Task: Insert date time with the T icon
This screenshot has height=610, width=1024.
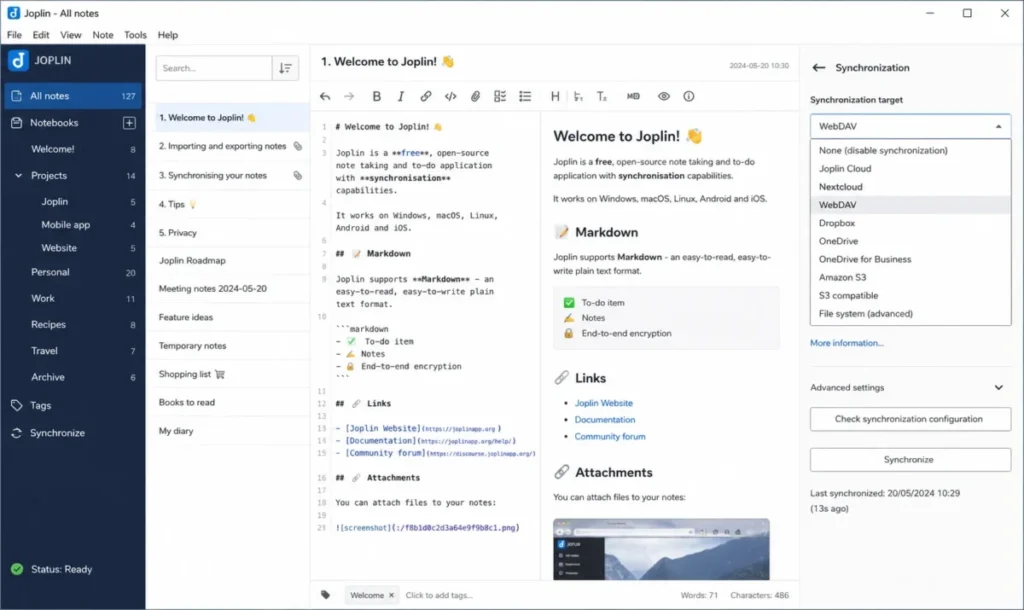Action: coord(601,96)
